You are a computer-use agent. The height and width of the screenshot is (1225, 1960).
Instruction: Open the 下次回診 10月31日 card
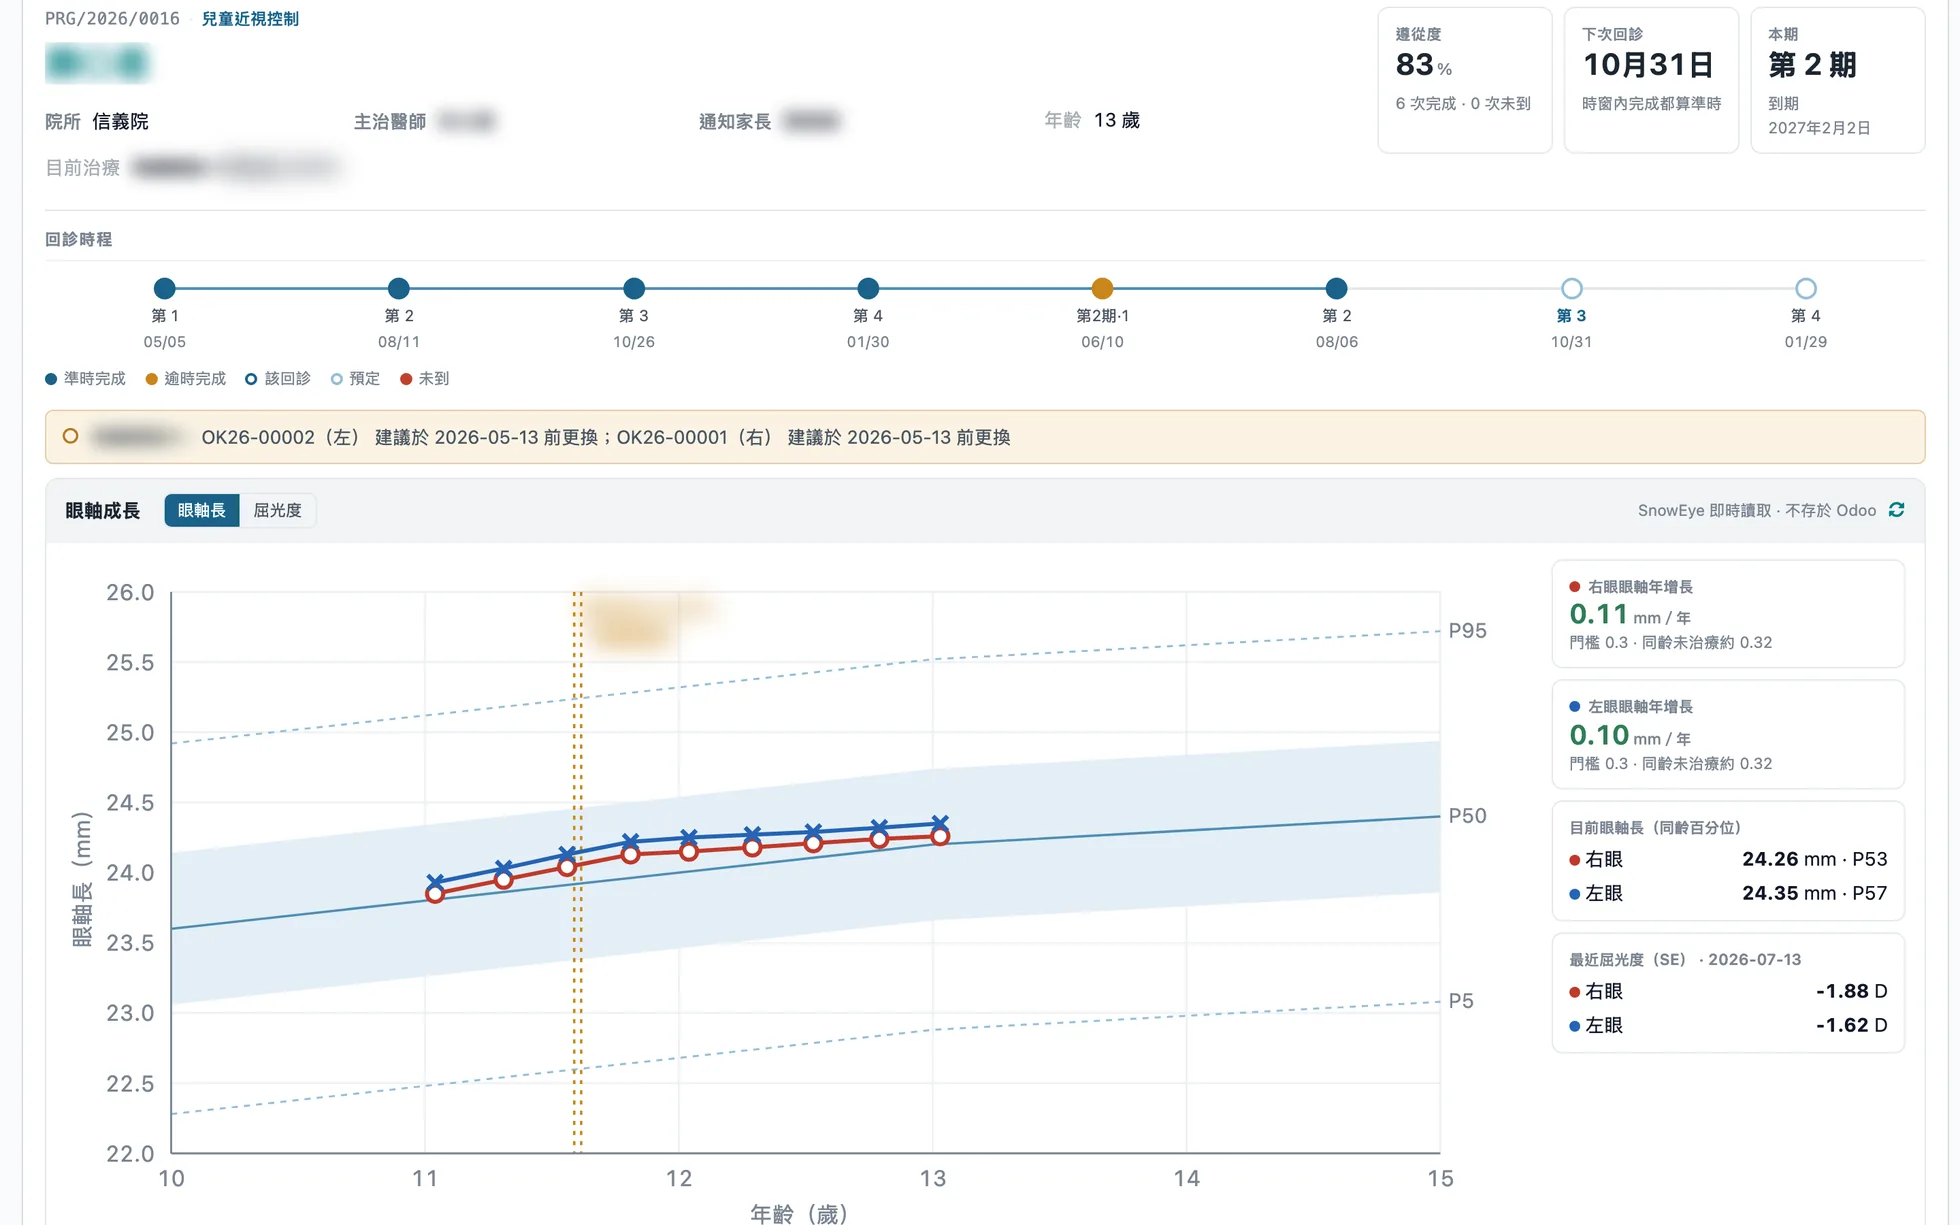pos(1651,80)
